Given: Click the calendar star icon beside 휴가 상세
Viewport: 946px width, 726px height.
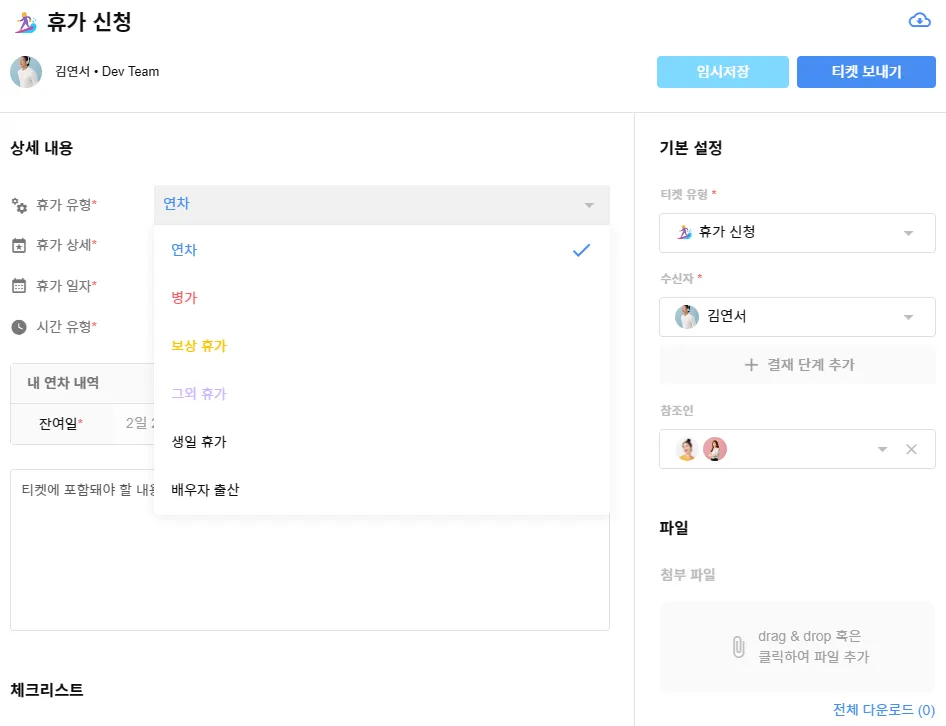Looking at the screenshot, I should (19, 245).
